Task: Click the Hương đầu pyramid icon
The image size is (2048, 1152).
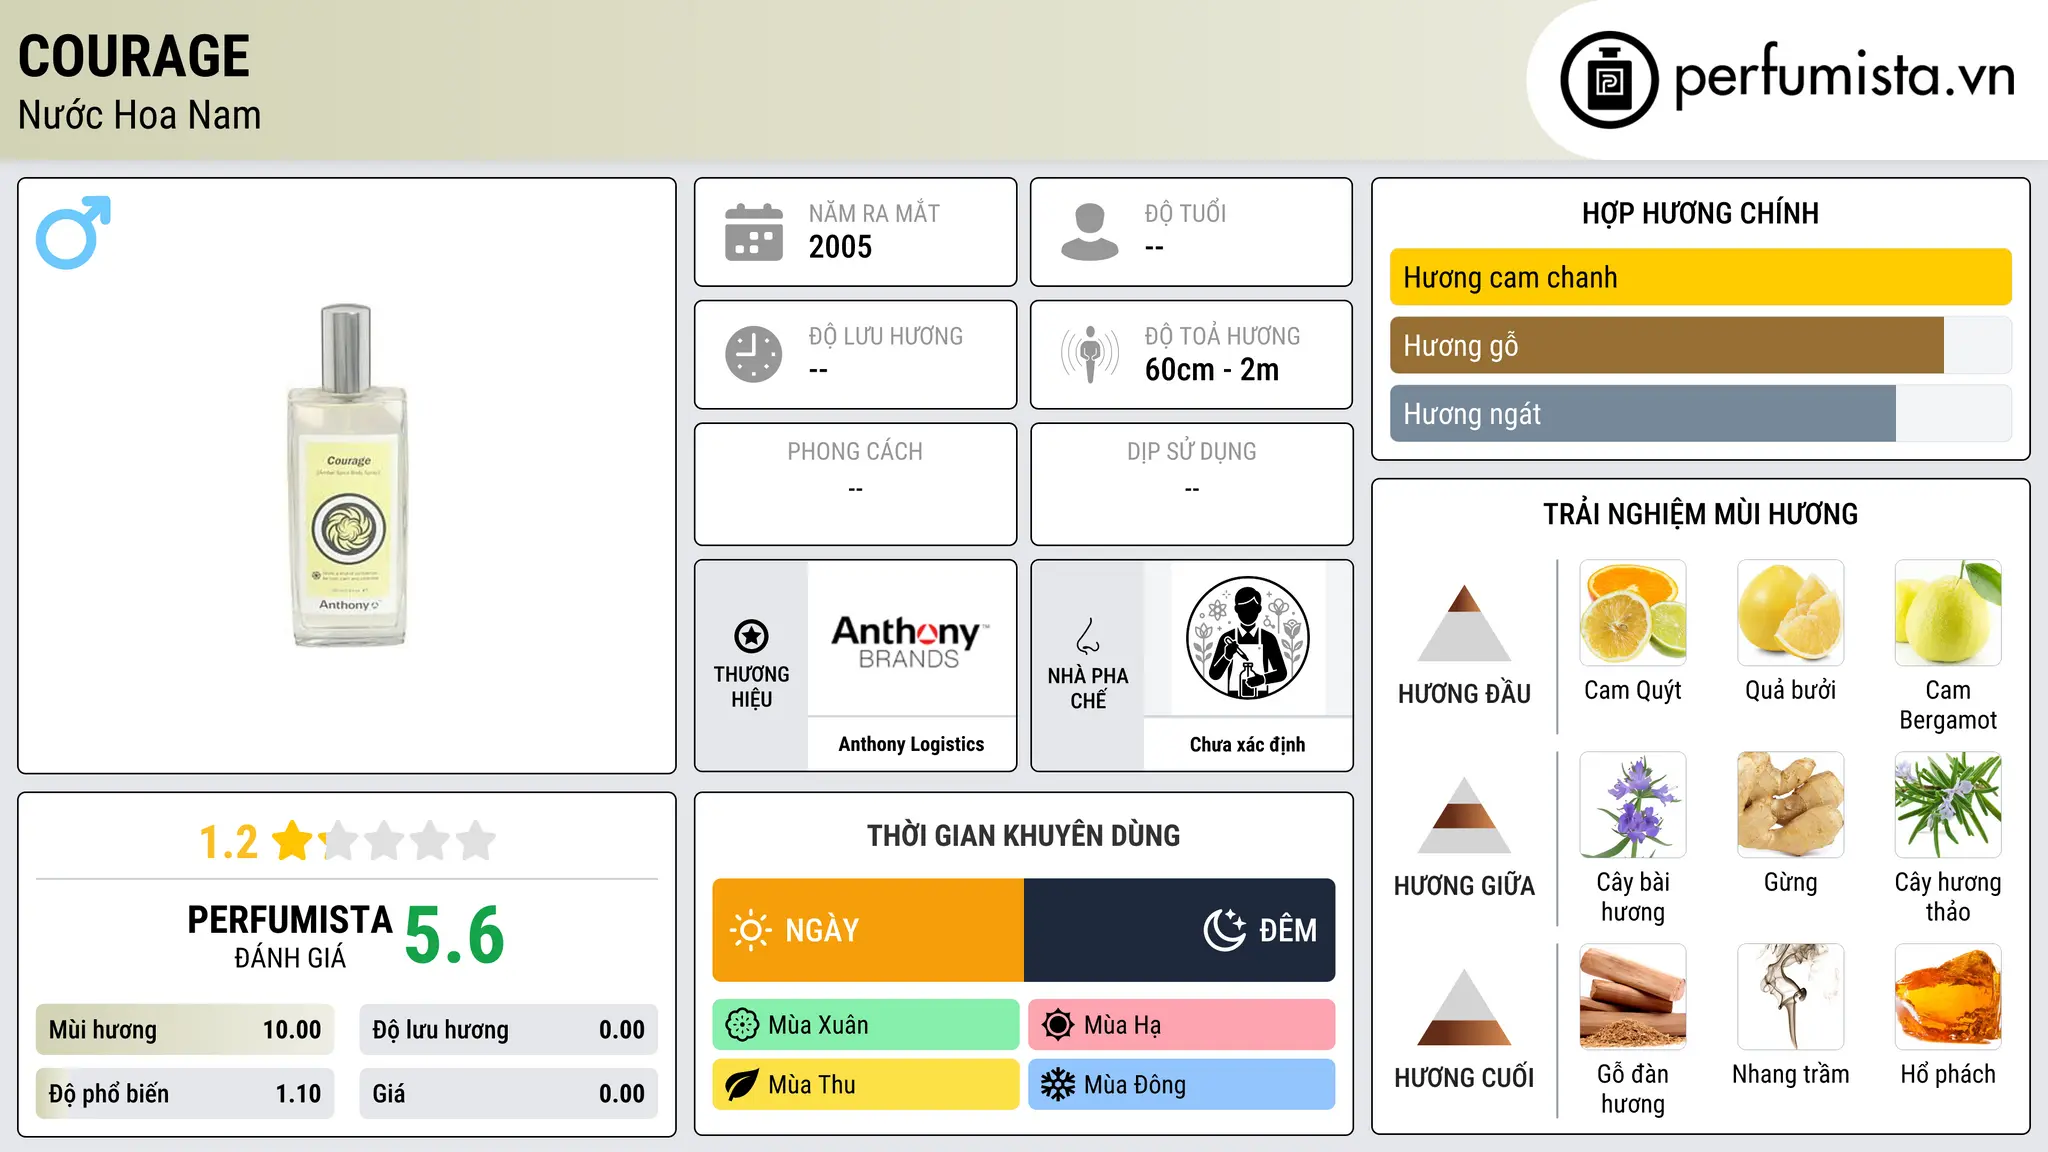Action: [x=1464, y=623]
